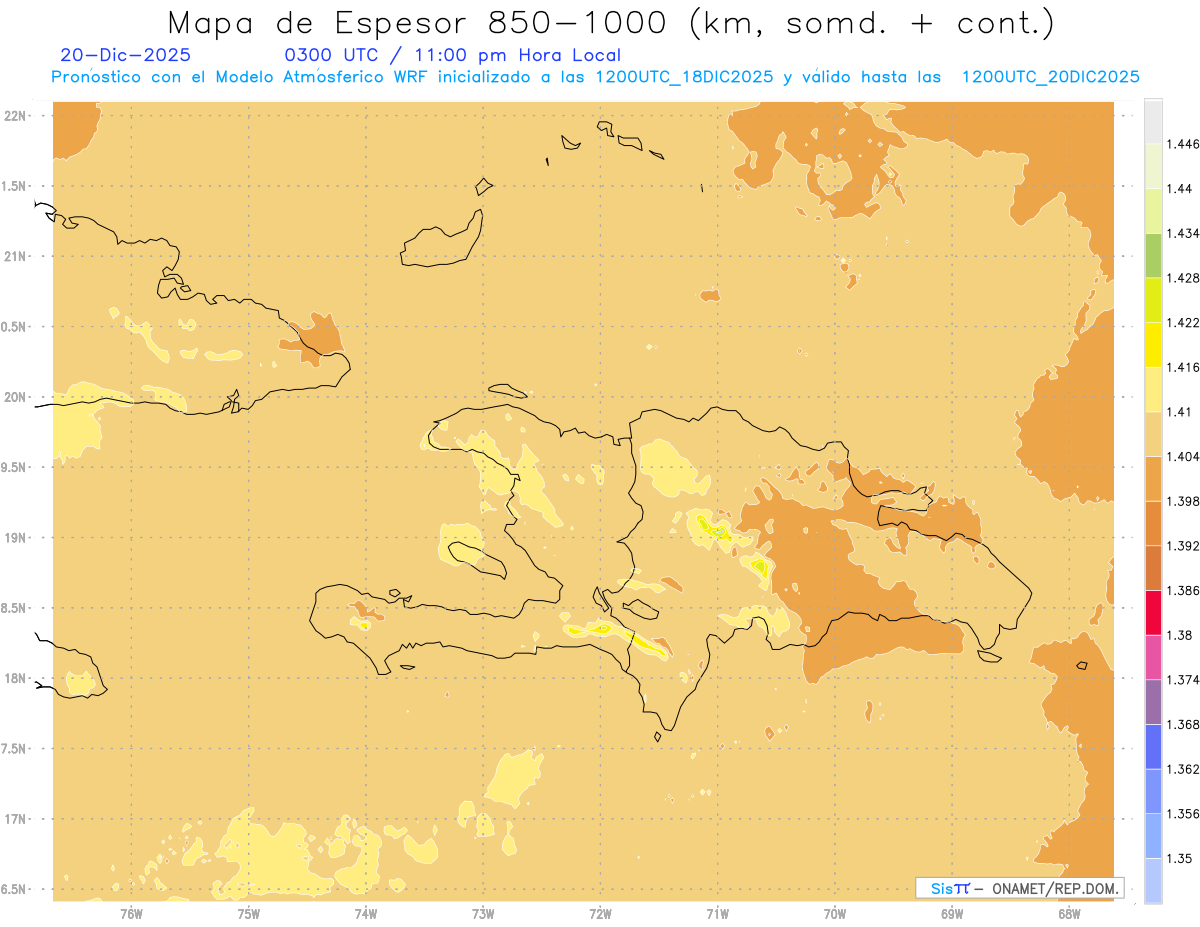
Task: Click the '1.434' colorbar value
Action: tap(1183, 233)
